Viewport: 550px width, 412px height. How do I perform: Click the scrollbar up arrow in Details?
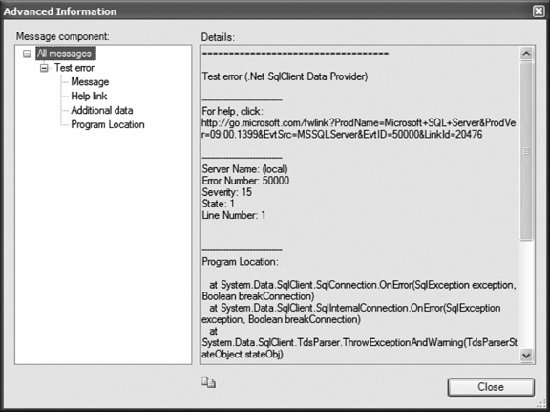pos(526,54)
